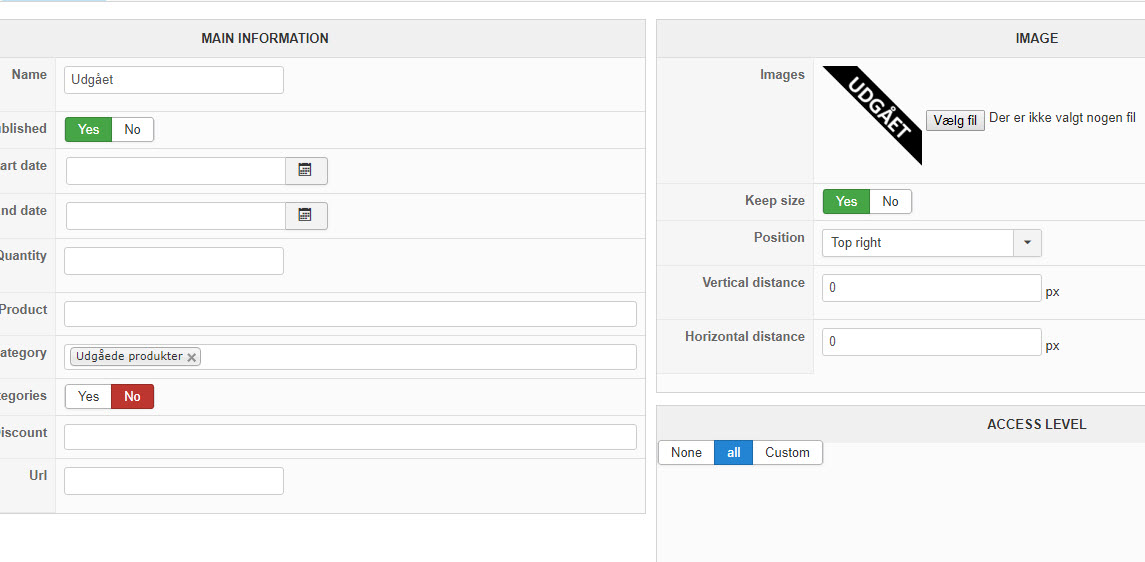Edit the Vertical distance value
Image resolution: width=1145 pixels, height=562 pixels.
pyautogui.click(x=931, y=288)
